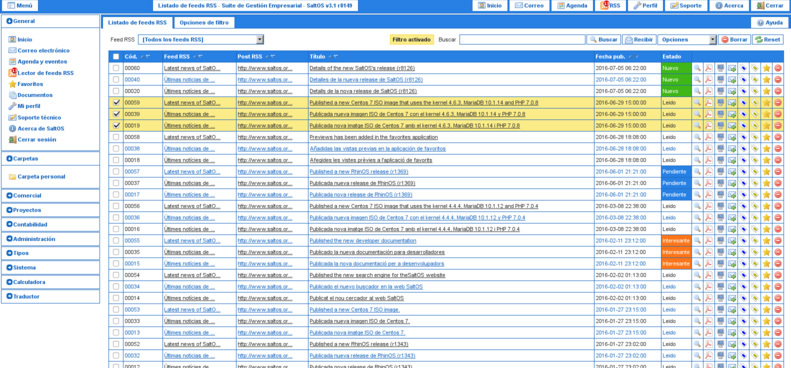This screenshot has height=368, width=791.
Task: Open Agenda in the top bar
Action: click(572, 6)
